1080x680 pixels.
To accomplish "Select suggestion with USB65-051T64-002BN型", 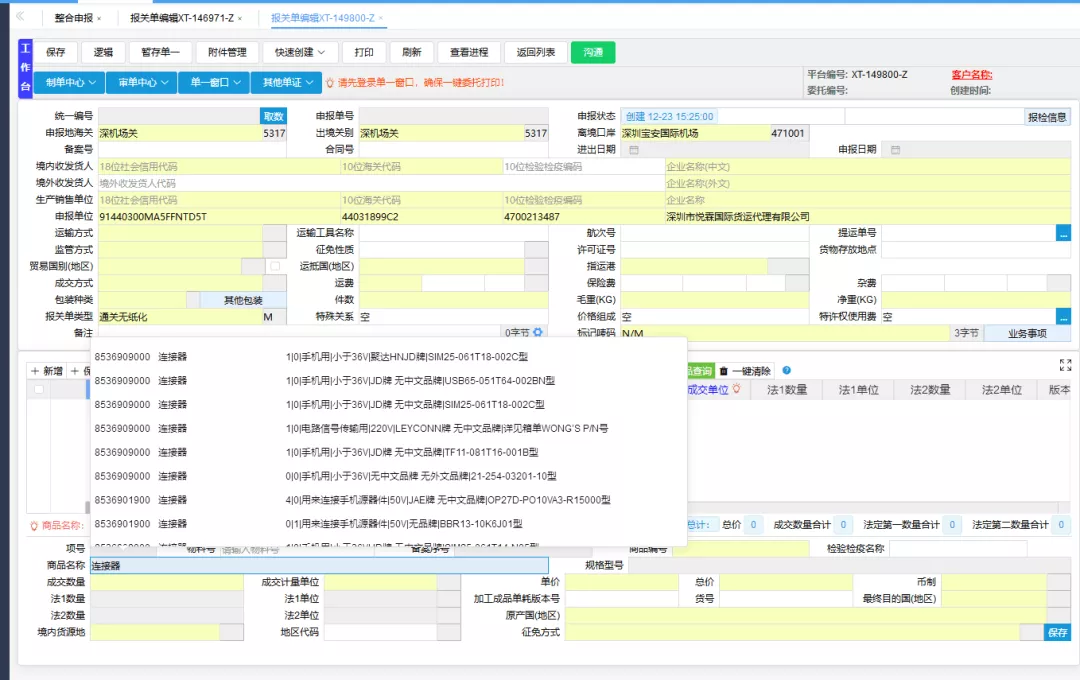I will [x=389, y=380].
